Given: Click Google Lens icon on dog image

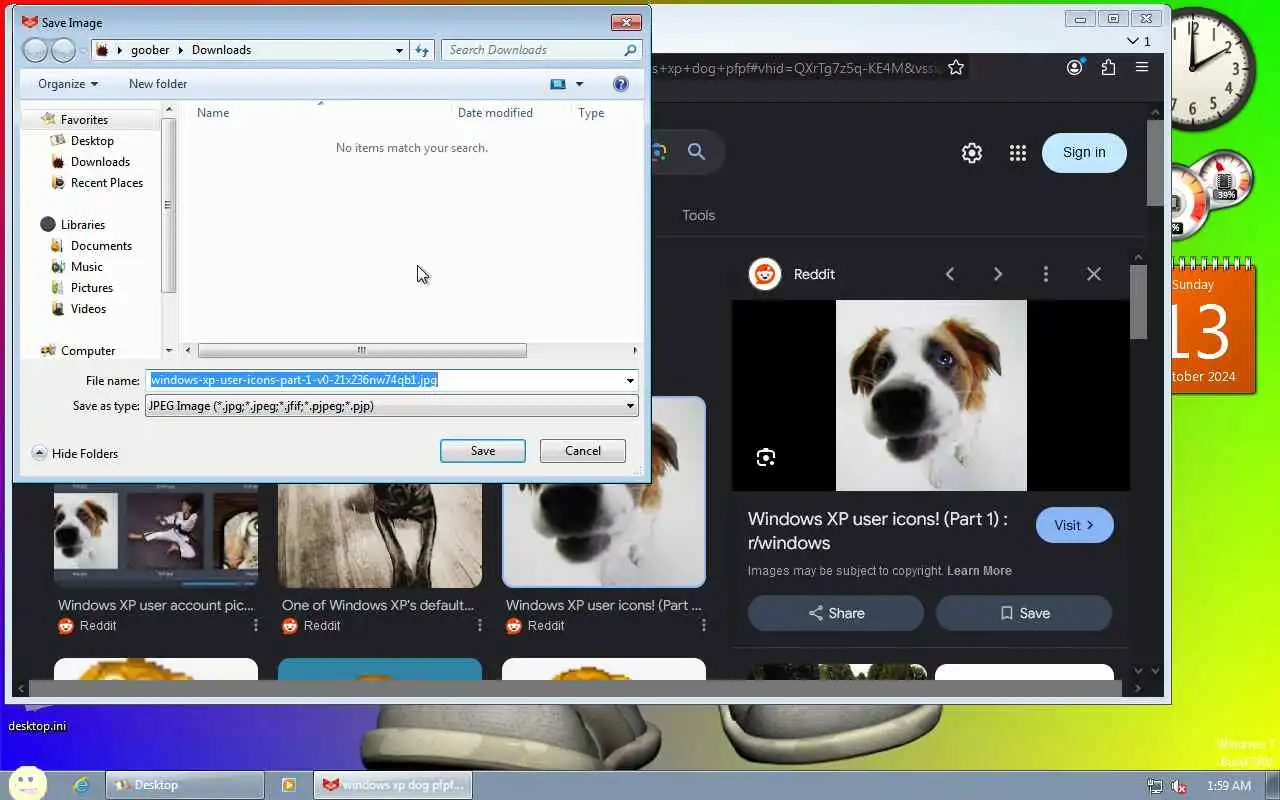Looking at the screenshot, I should coord(766,457).
